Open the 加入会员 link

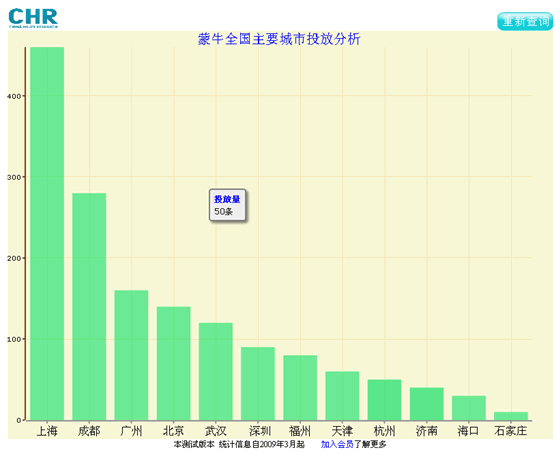337,444
